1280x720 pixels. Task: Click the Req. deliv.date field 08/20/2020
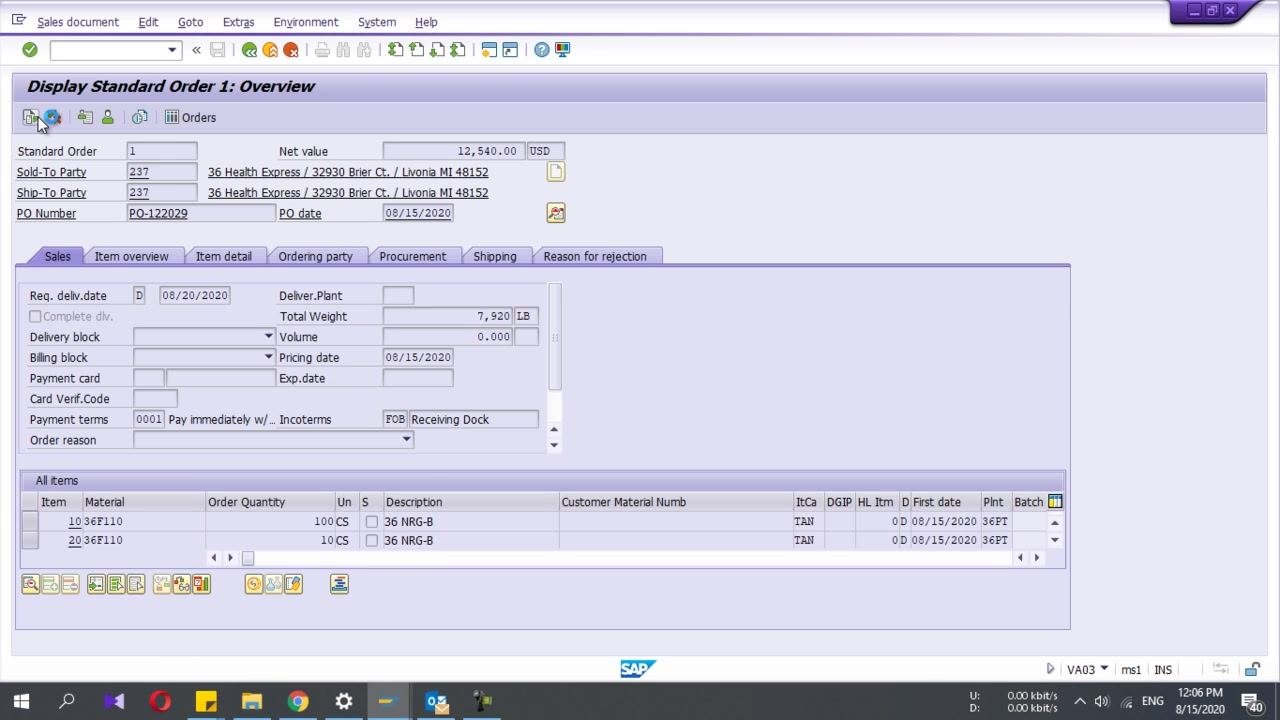click(x=195, y=296)
